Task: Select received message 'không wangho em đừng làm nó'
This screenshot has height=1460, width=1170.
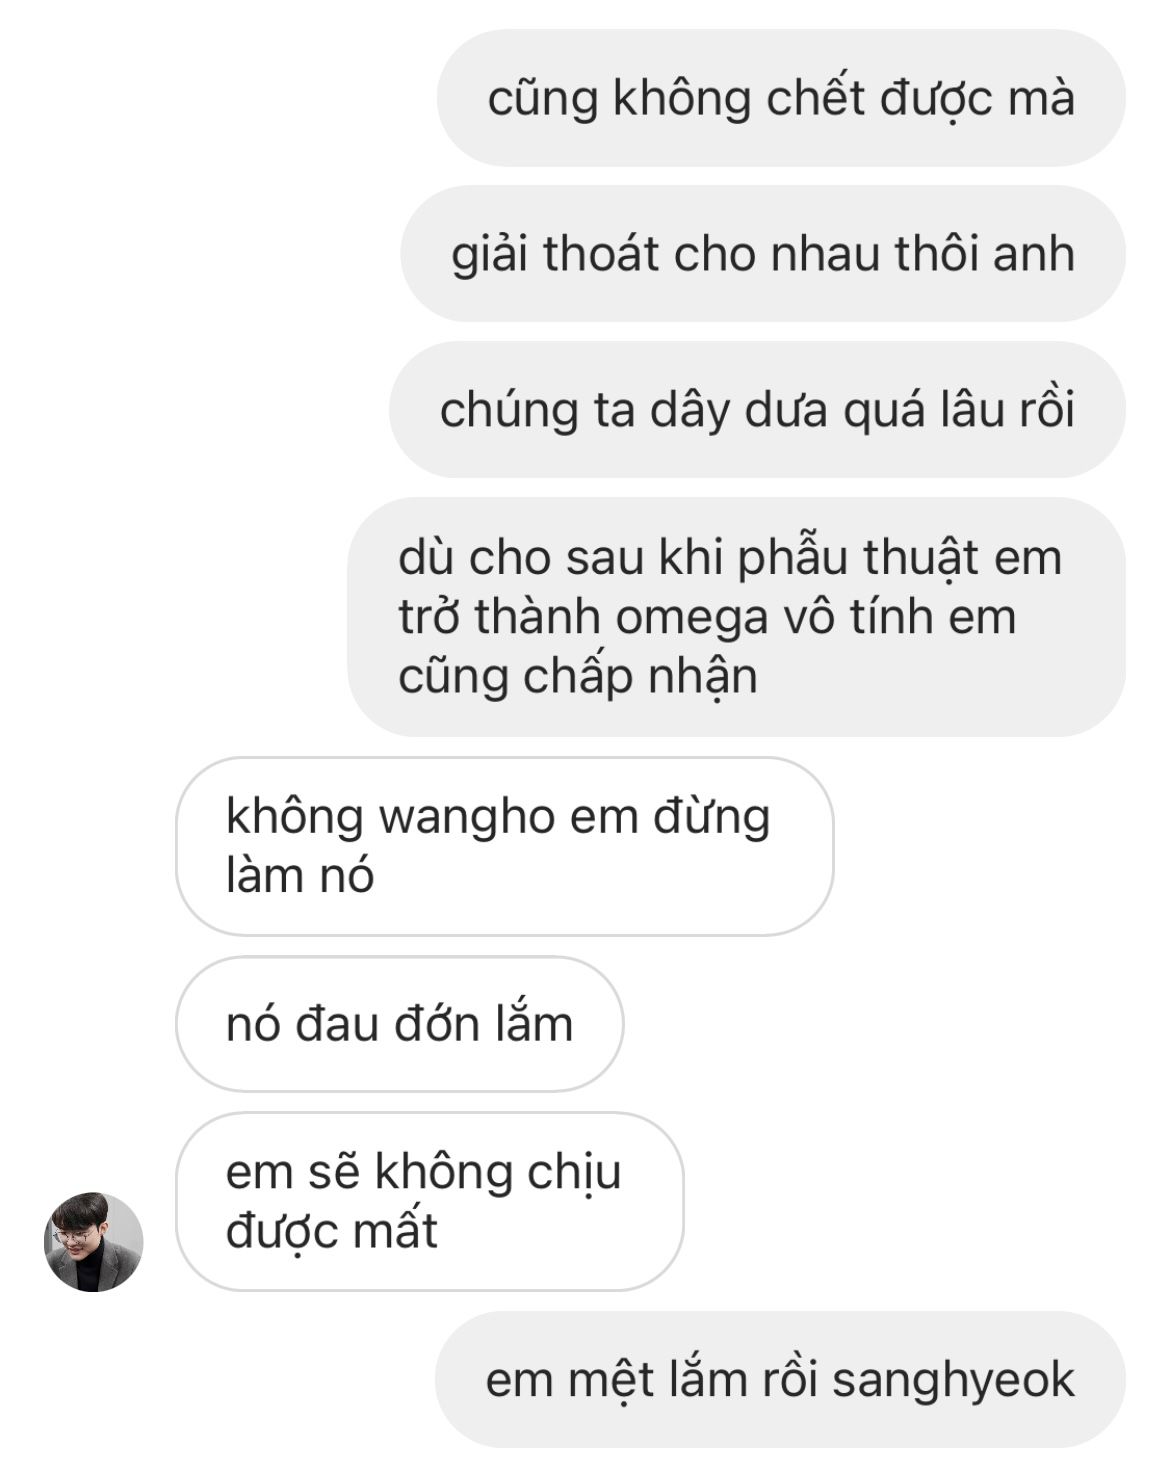Action: click(504, 846)
